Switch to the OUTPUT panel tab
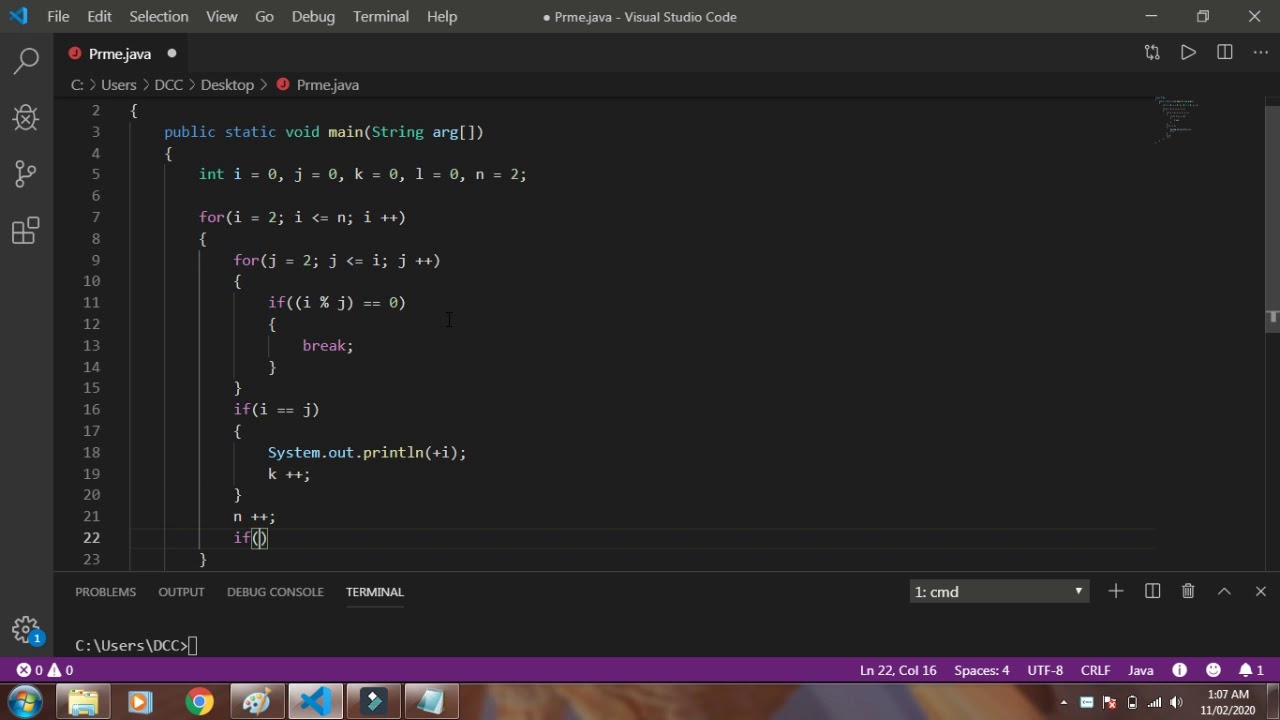The image size is (1280, 720). tap(181, 591)
